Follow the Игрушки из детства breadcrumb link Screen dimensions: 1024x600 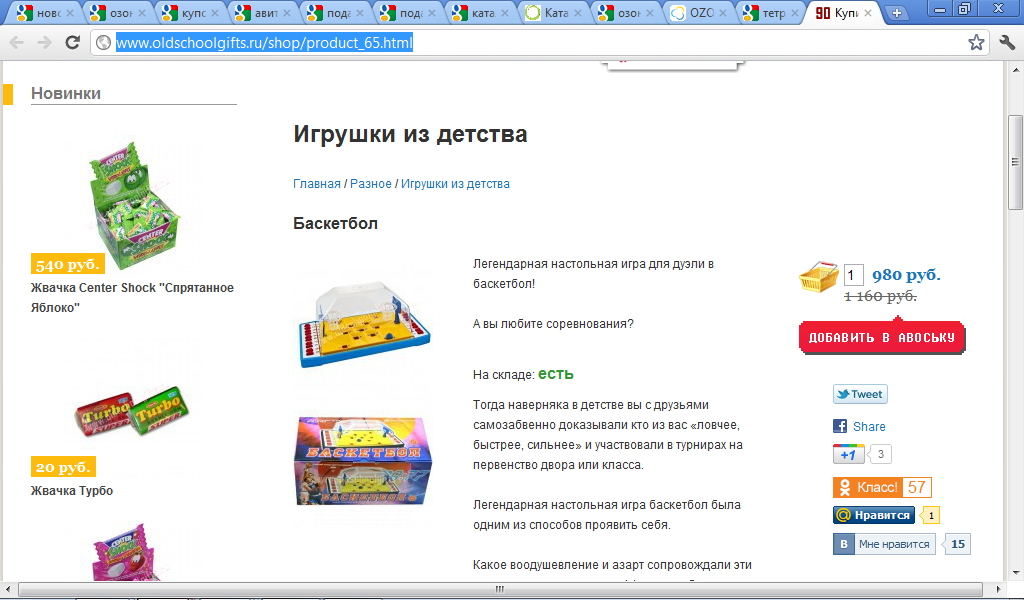pos(455,184)
